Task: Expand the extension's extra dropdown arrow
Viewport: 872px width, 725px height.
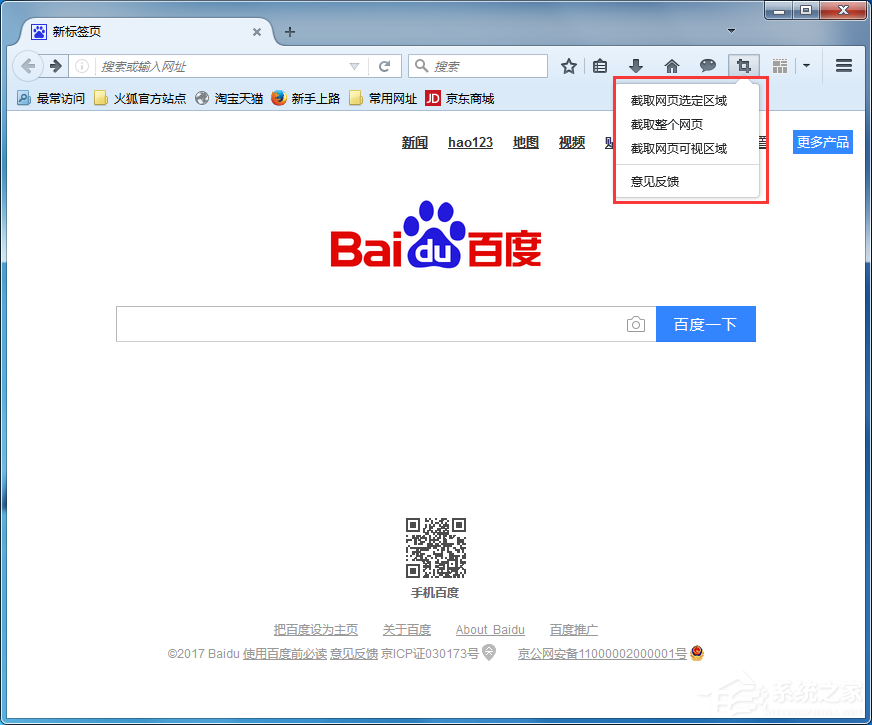Action: click(807, 65)
